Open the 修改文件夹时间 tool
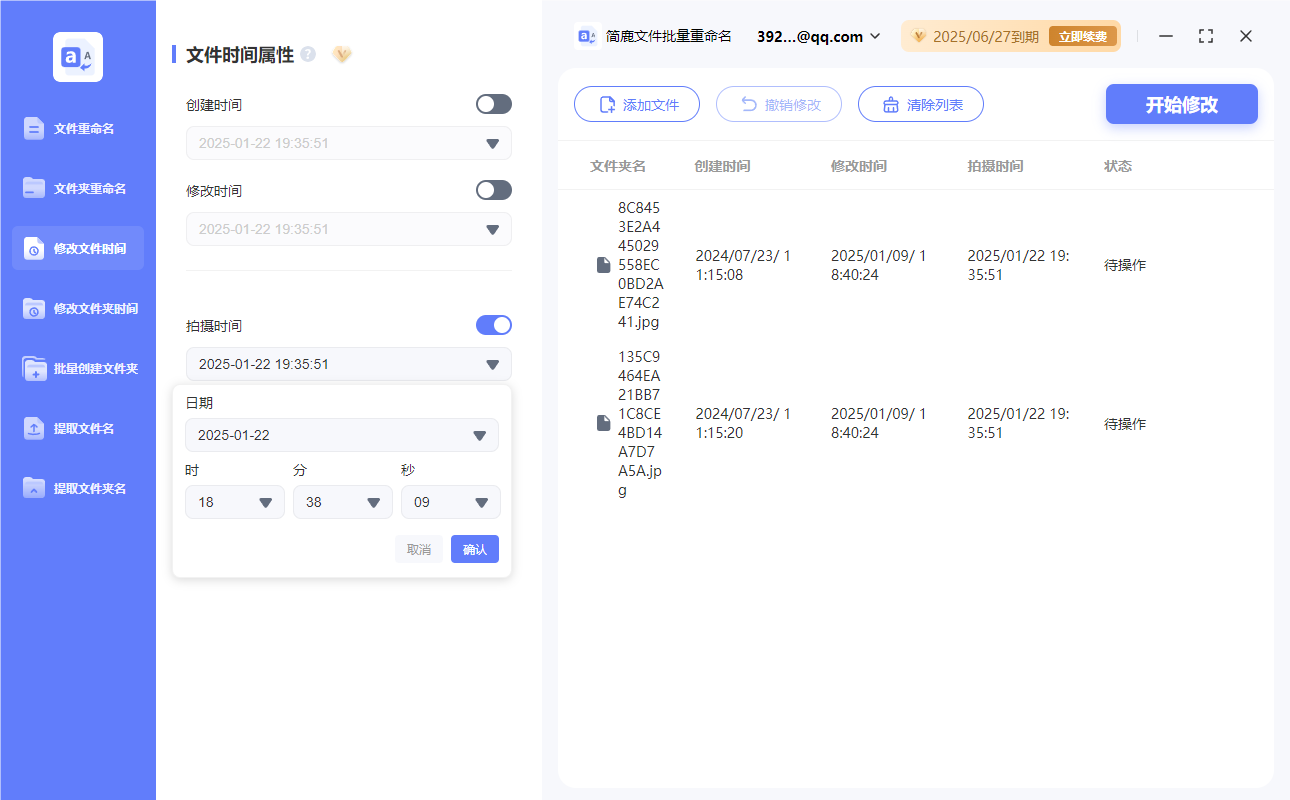 77,308
